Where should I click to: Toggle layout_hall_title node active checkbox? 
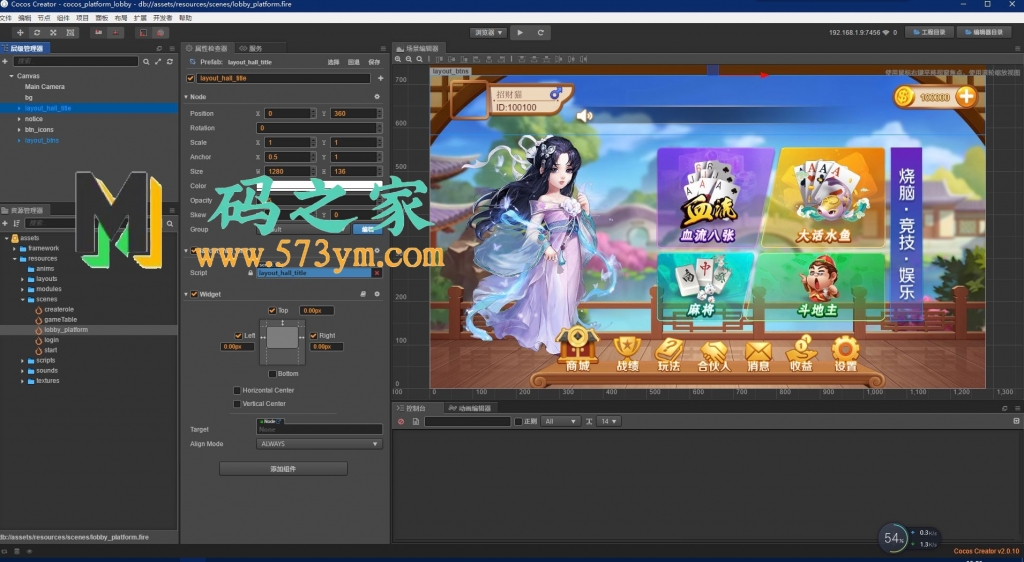190,78
